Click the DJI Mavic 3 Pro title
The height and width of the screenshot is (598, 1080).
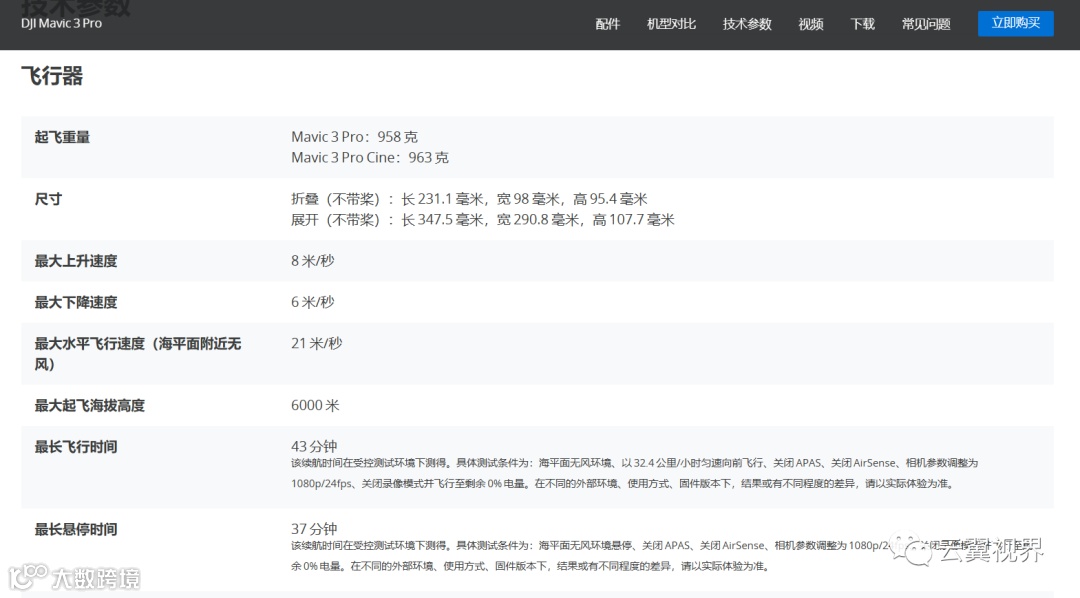[61, 23]
